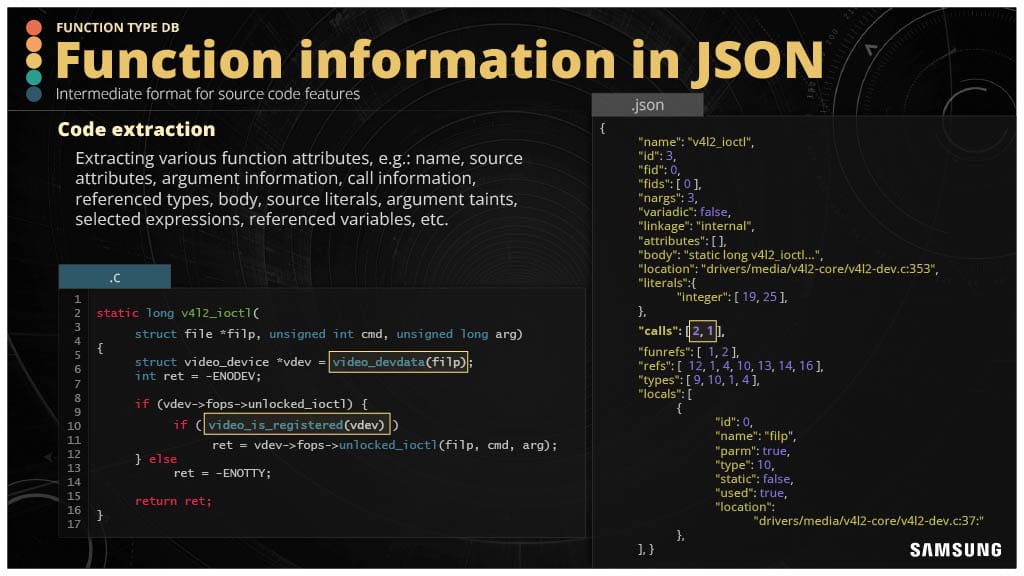
Task: Click the extraction description paragraph
Action: (x=299, y=188)
